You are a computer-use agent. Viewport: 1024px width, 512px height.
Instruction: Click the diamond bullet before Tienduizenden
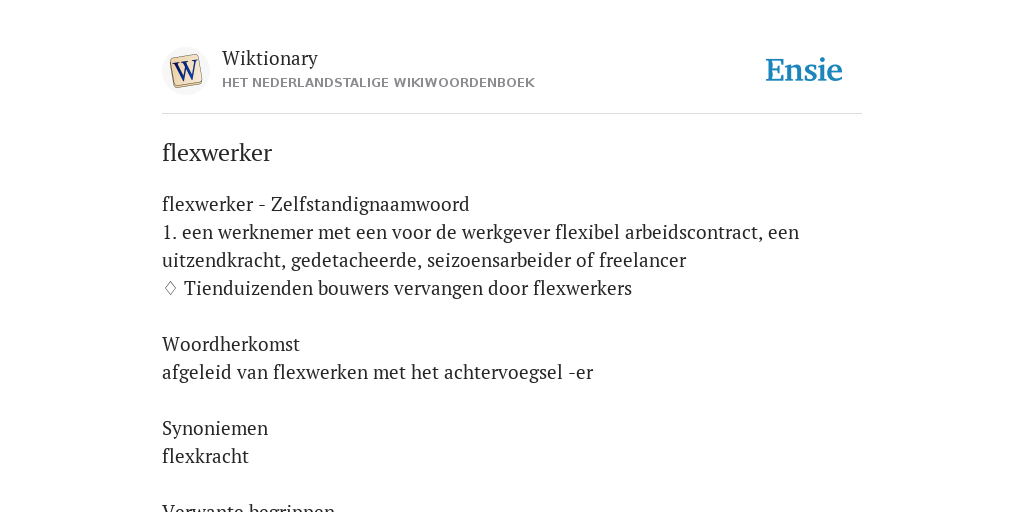tap(170, 288)
